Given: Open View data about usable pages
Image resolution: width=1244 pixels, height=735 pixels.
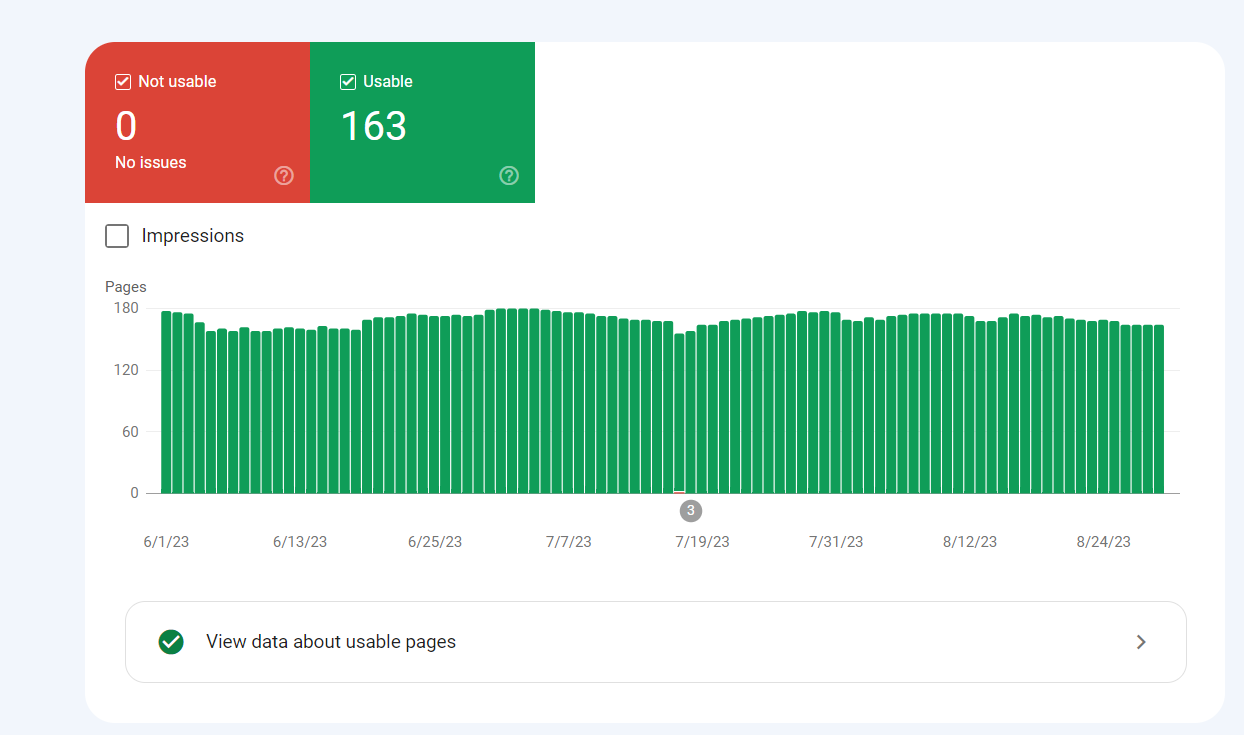Looking at the screenshot, I should pyautogui.click(x=655, y=642).
